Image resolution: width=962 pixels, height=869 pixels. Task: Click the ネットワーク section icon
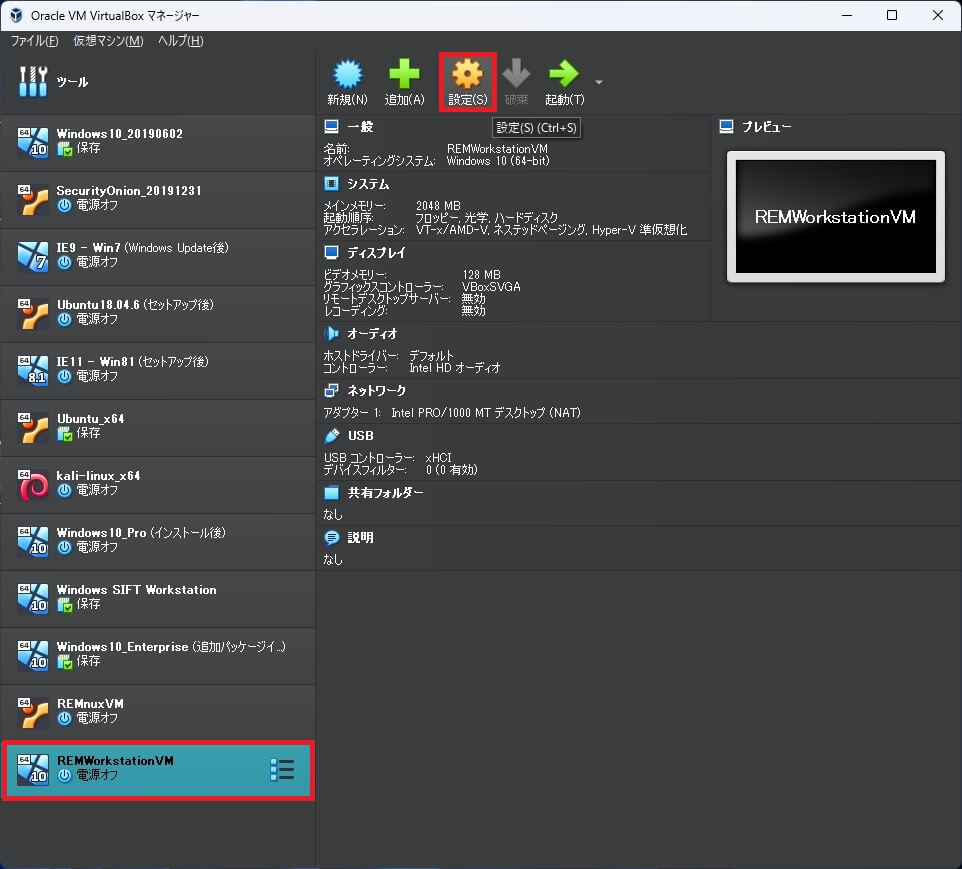331,390
